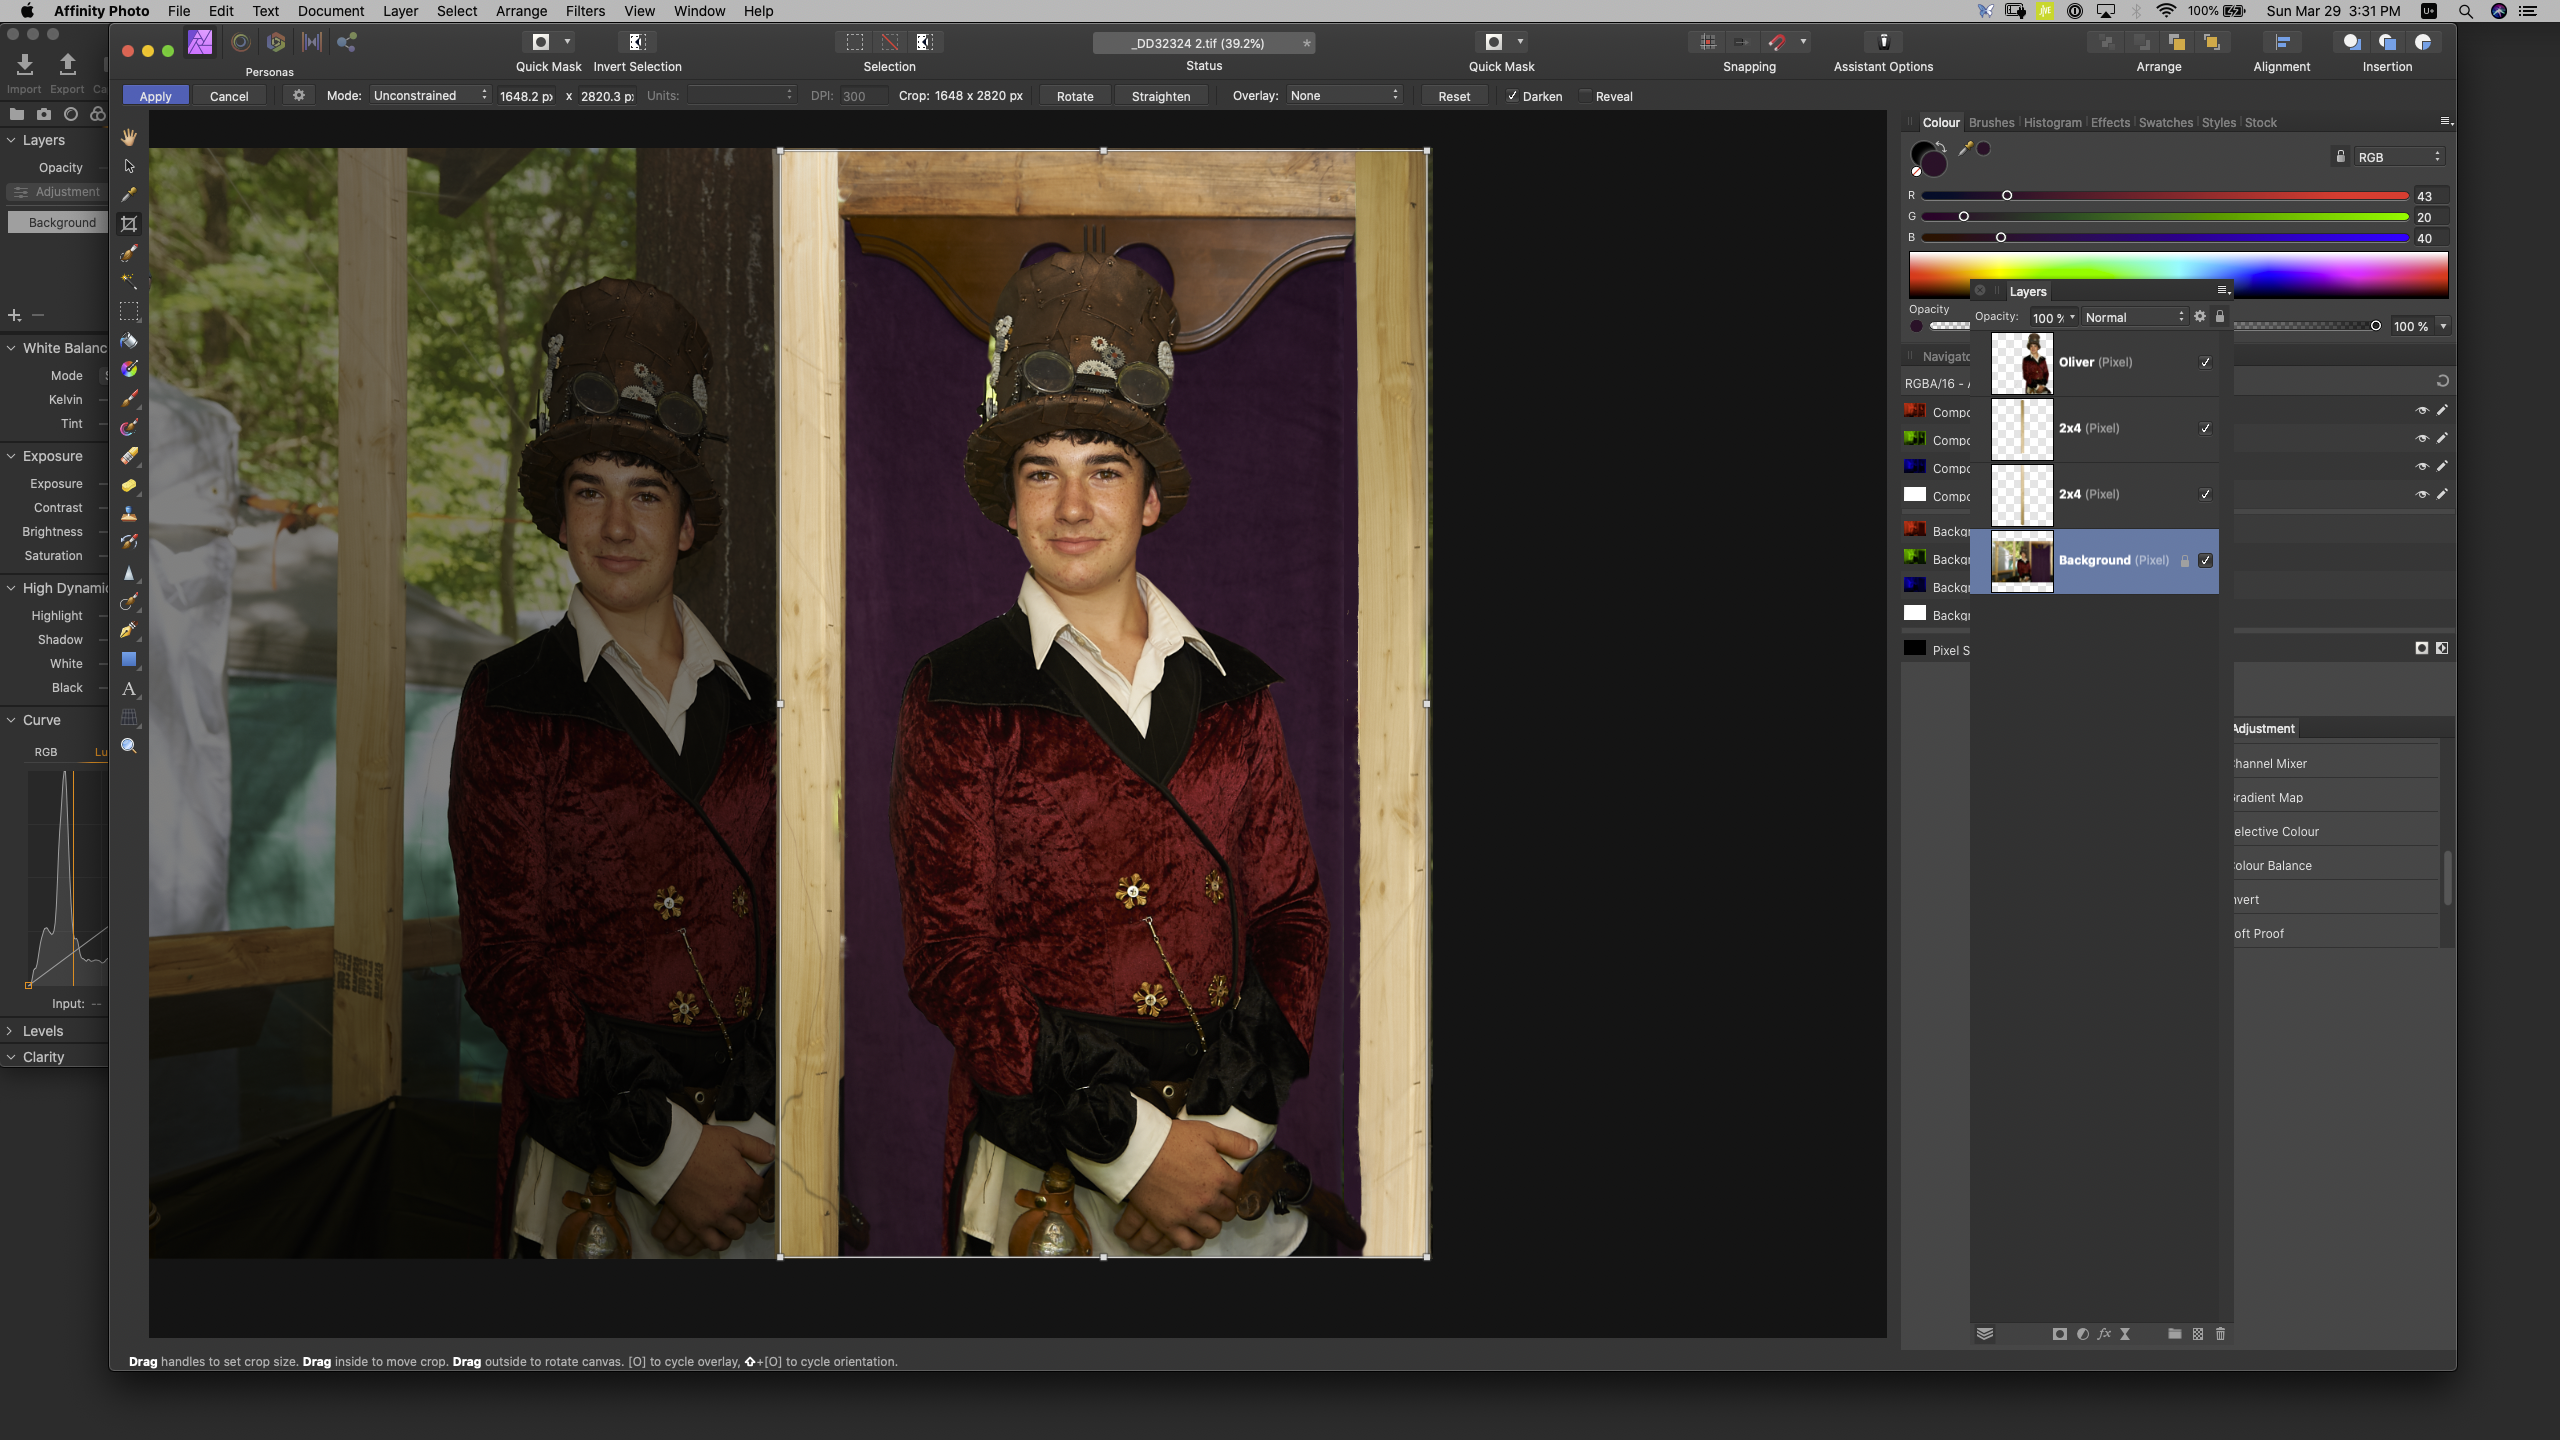Click the Apply crop button
The image size is (2560, 1440).
tap(155, 96)
